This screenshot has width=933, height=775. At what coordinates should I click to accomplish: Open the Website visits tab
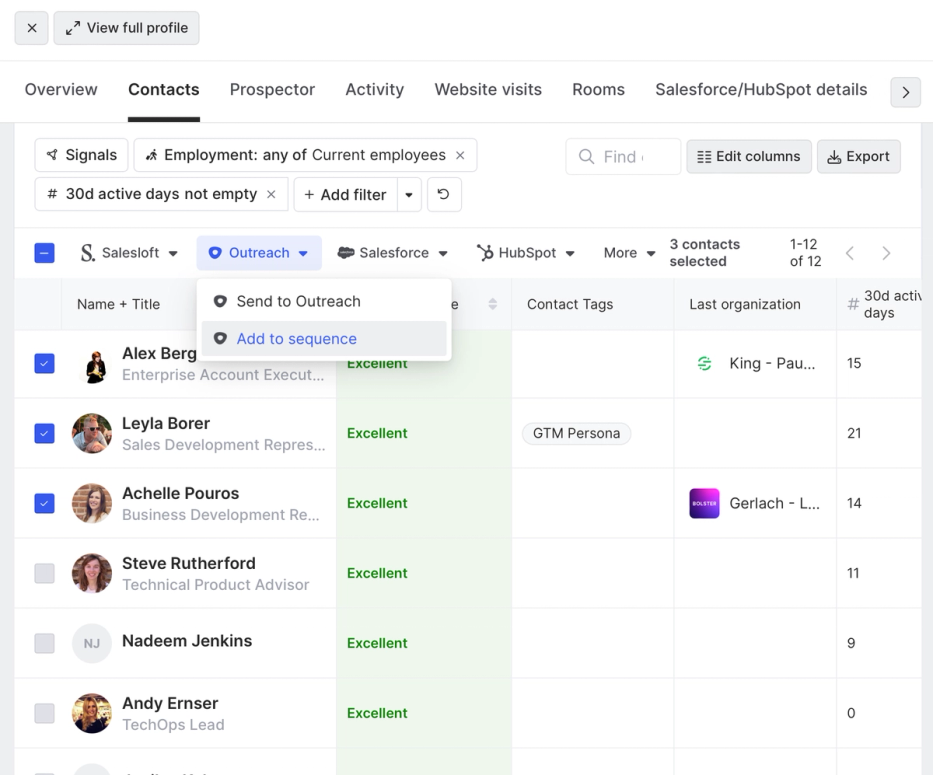(x=488, y=89)
